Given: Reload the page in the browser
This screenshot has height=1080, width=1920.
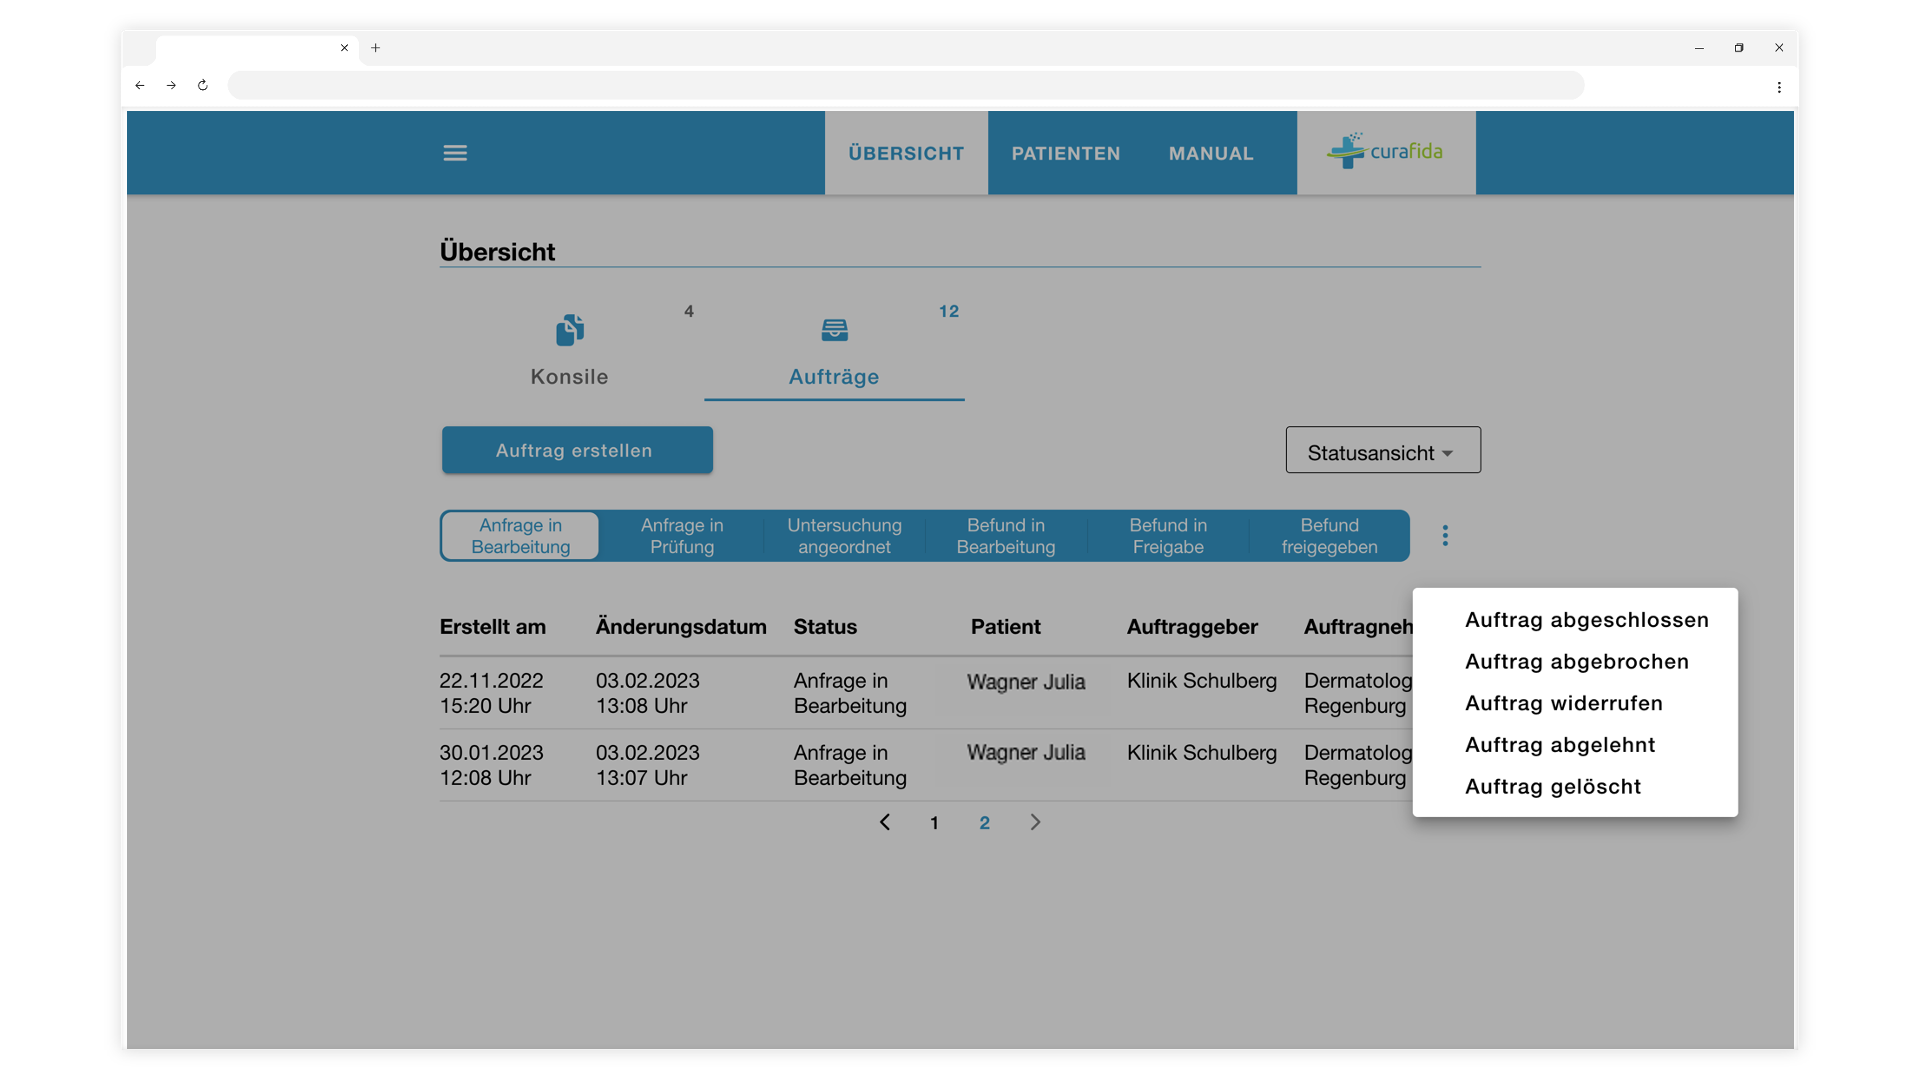Looking at the screenshot, I should pos(203,85).
